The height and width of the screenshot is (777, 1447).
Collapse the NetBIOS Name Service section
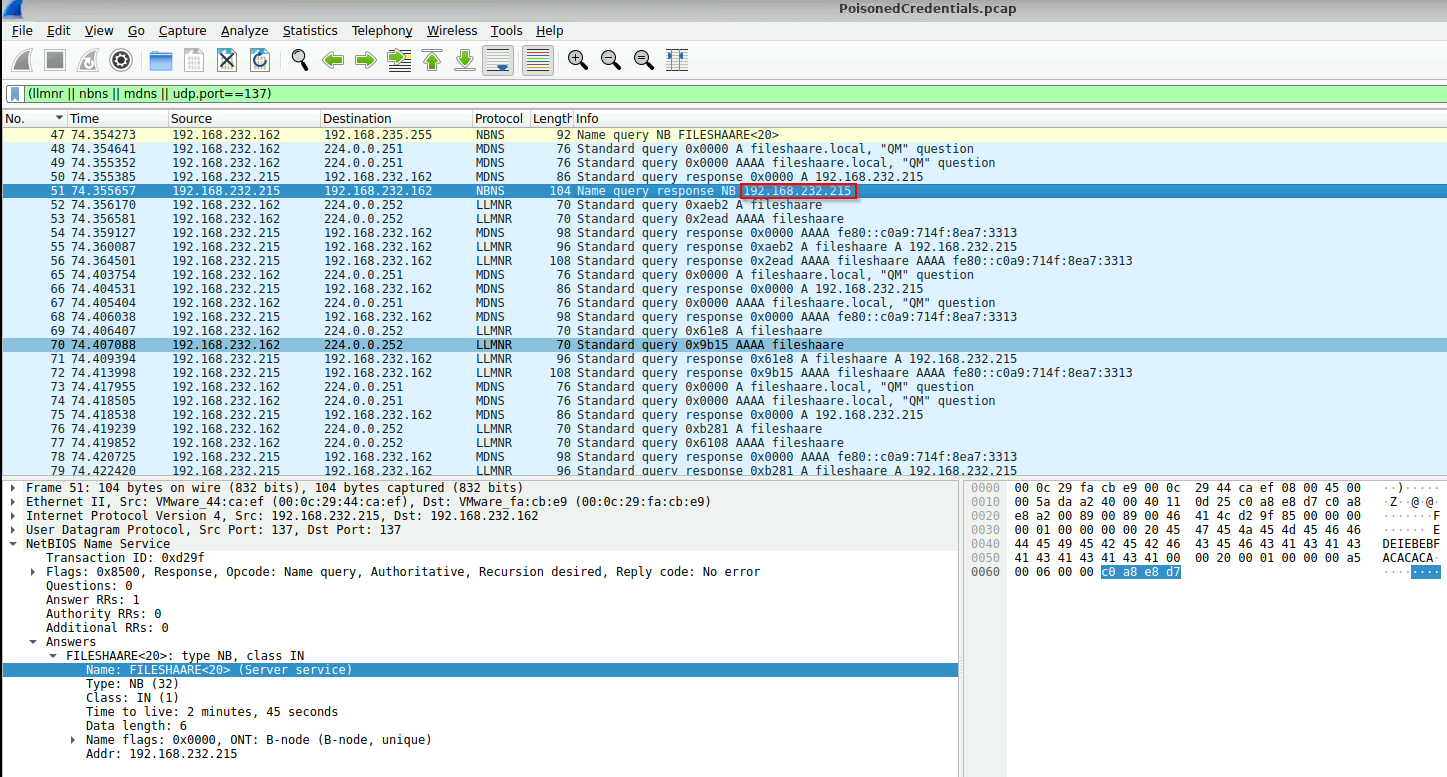coord(12,544)
